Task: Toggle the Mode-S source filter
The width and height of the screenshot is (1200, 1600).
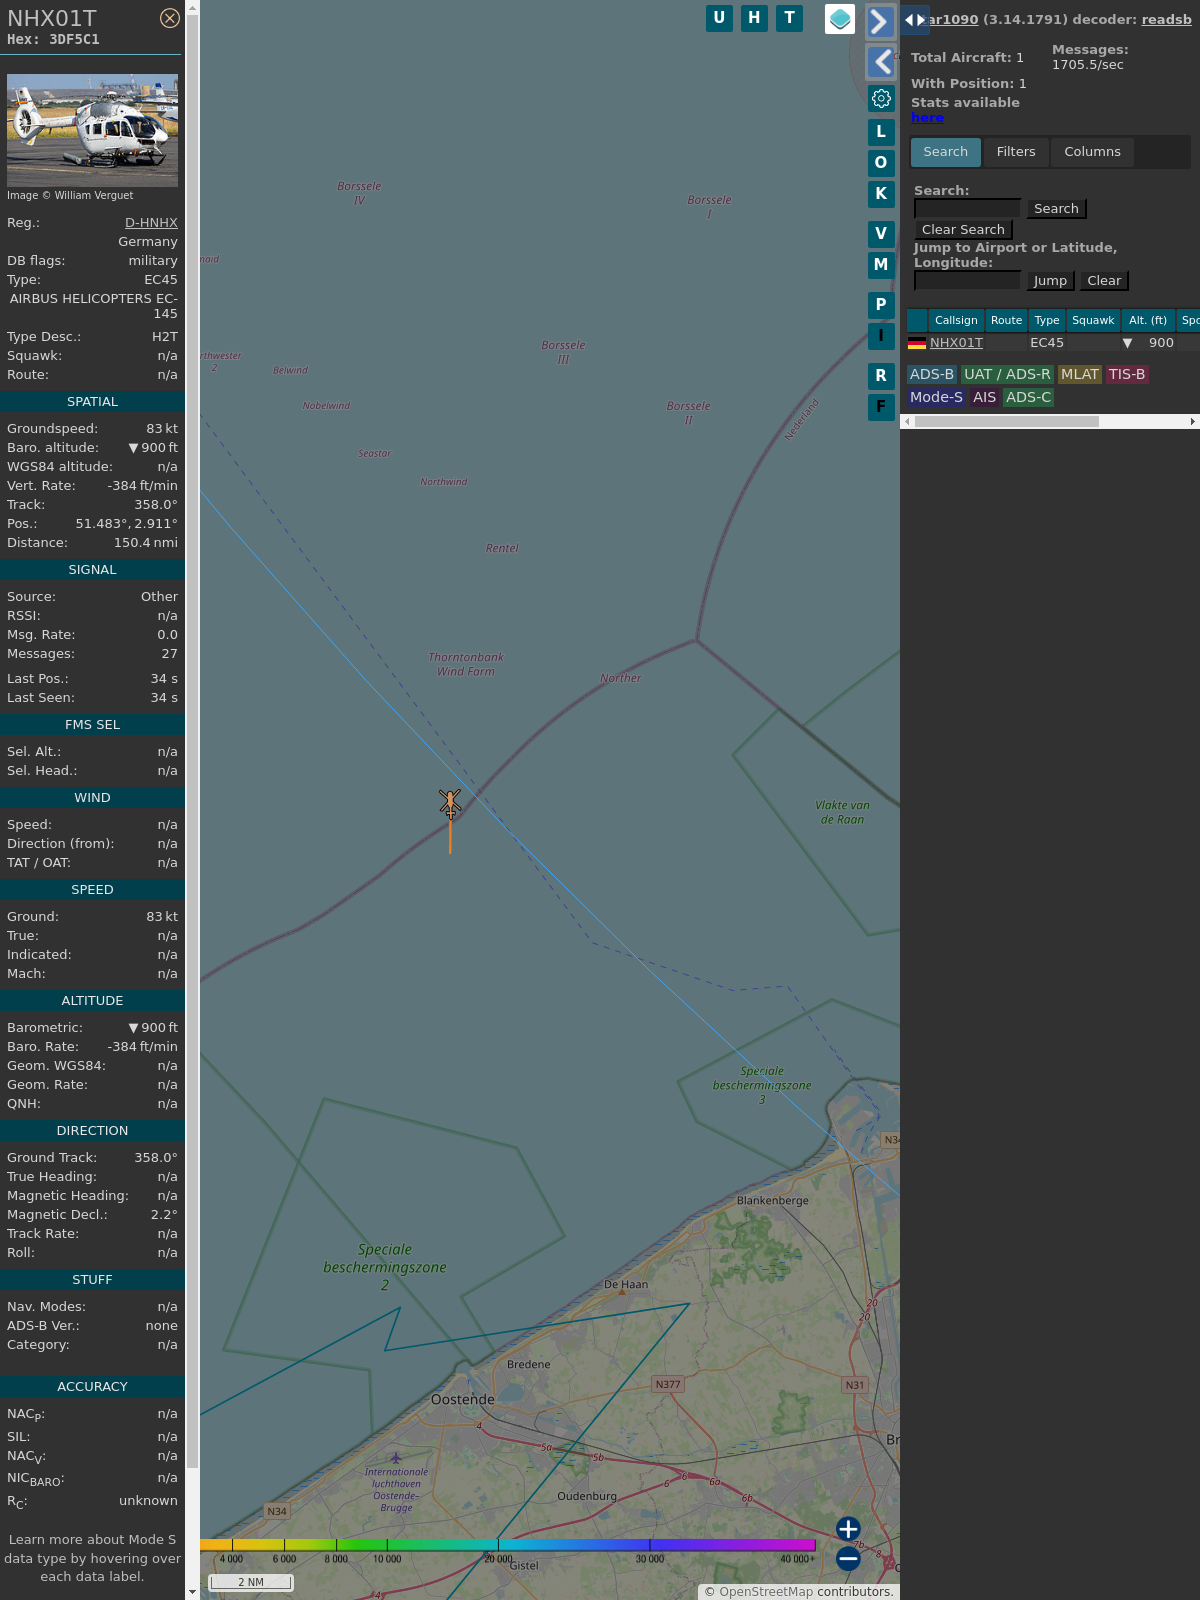Action: coord(936,397)
